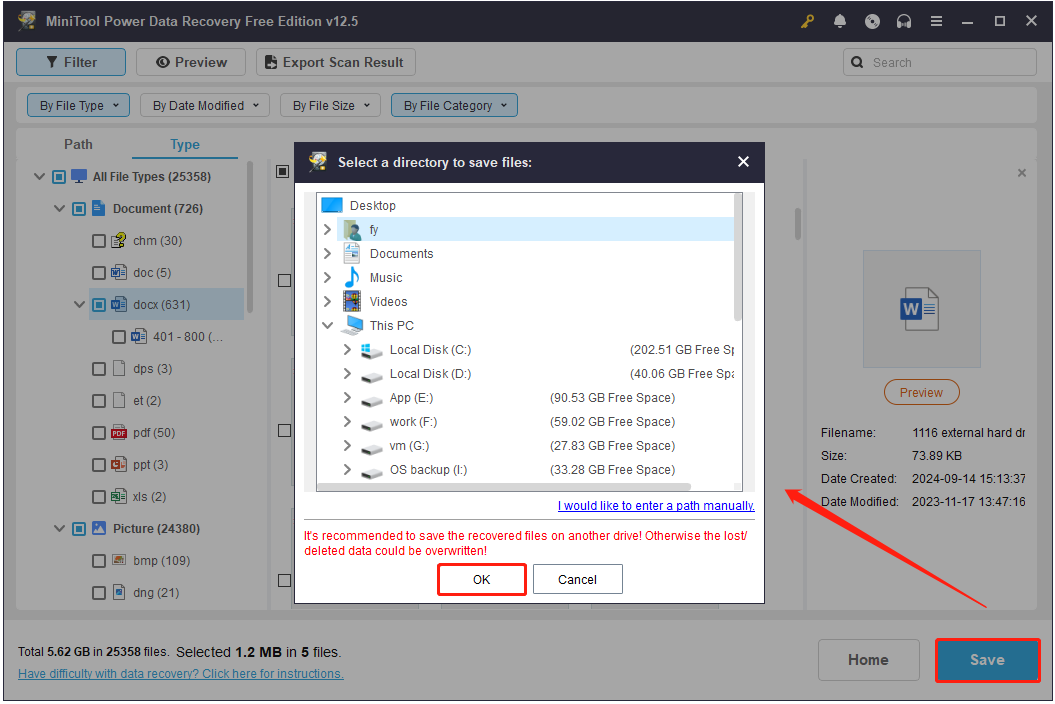Open the hamburger menu icon
The image size is (1055, 704).
[x=936, y=20]
